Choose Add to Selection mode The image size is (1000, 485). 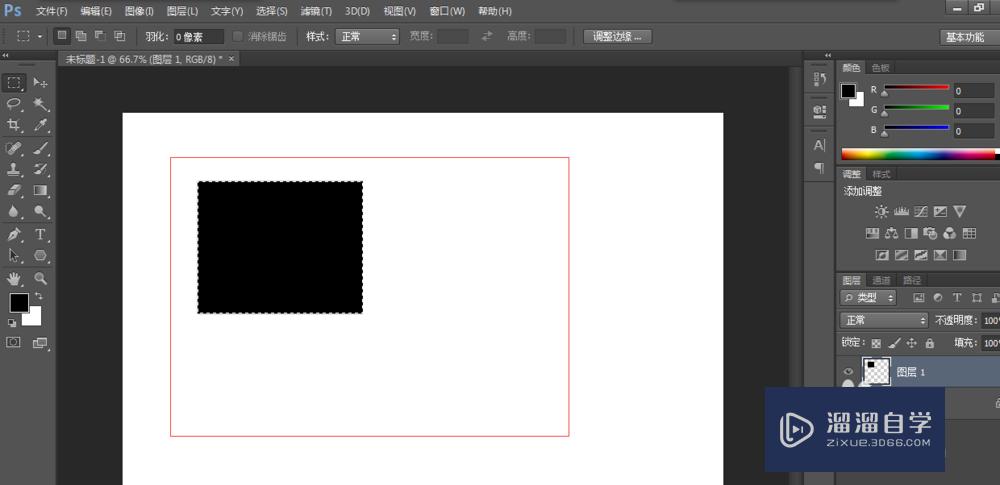tap(81, 36)
